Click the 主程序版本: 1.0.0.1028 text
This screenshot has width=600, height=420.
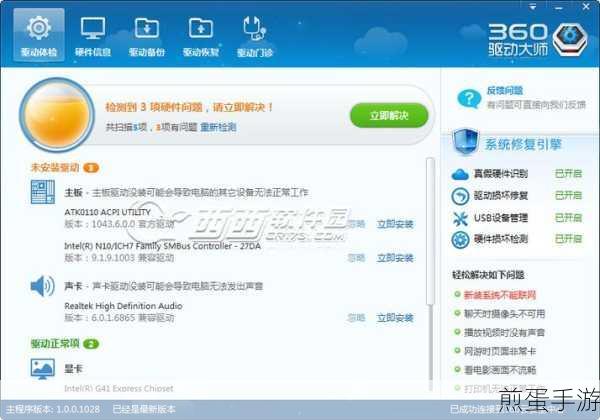(x=53, y=409)
